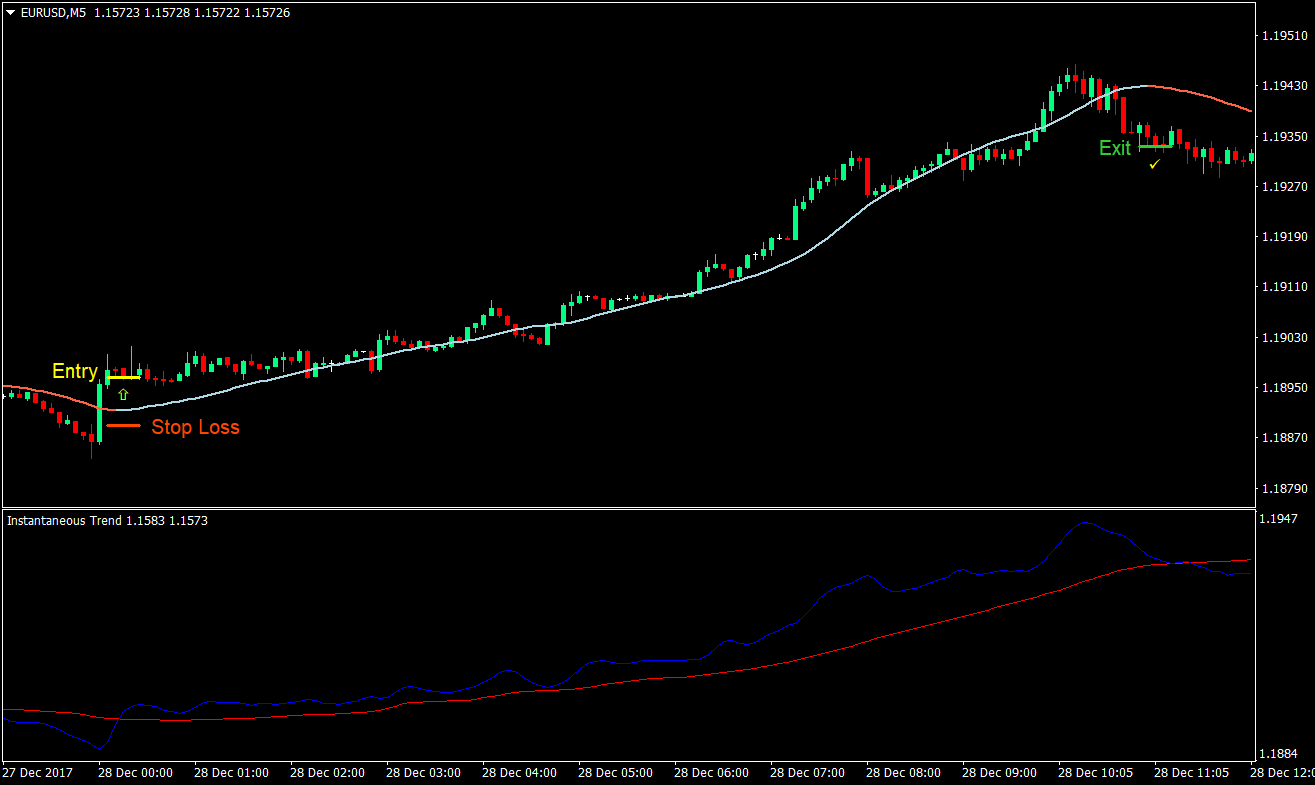1315x785 pixels.
Task: Click the yellow checkmark symbol below Exit
Action: tap(1153, 165)
